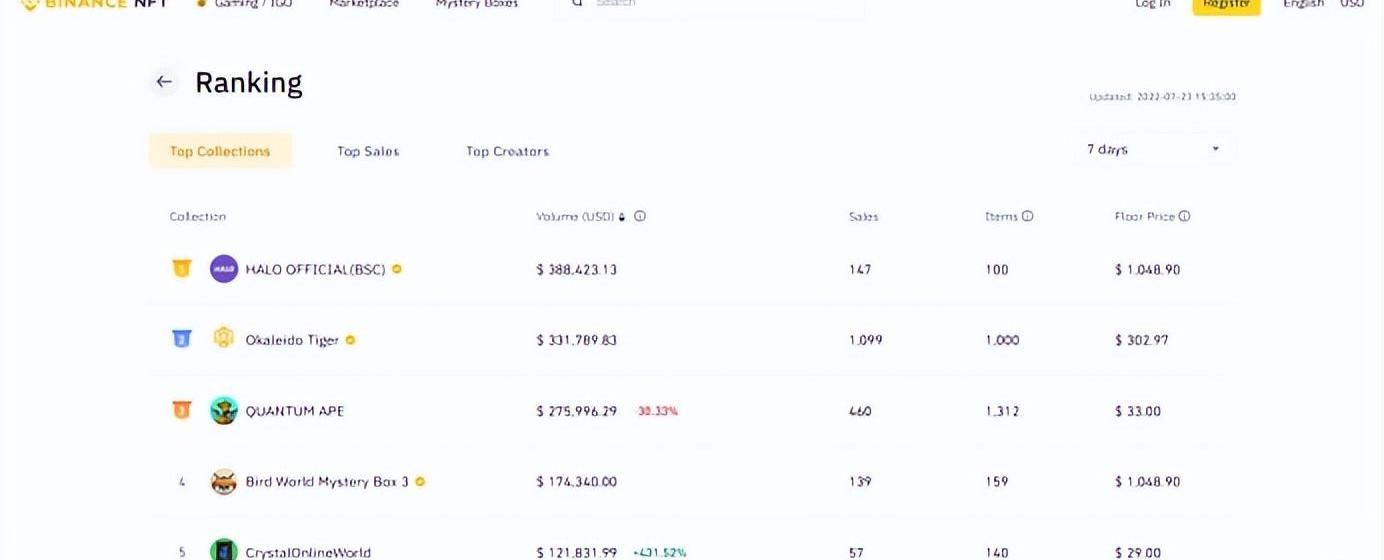
Task: Click the Log In link
Action: click(x=1152, y=4)
